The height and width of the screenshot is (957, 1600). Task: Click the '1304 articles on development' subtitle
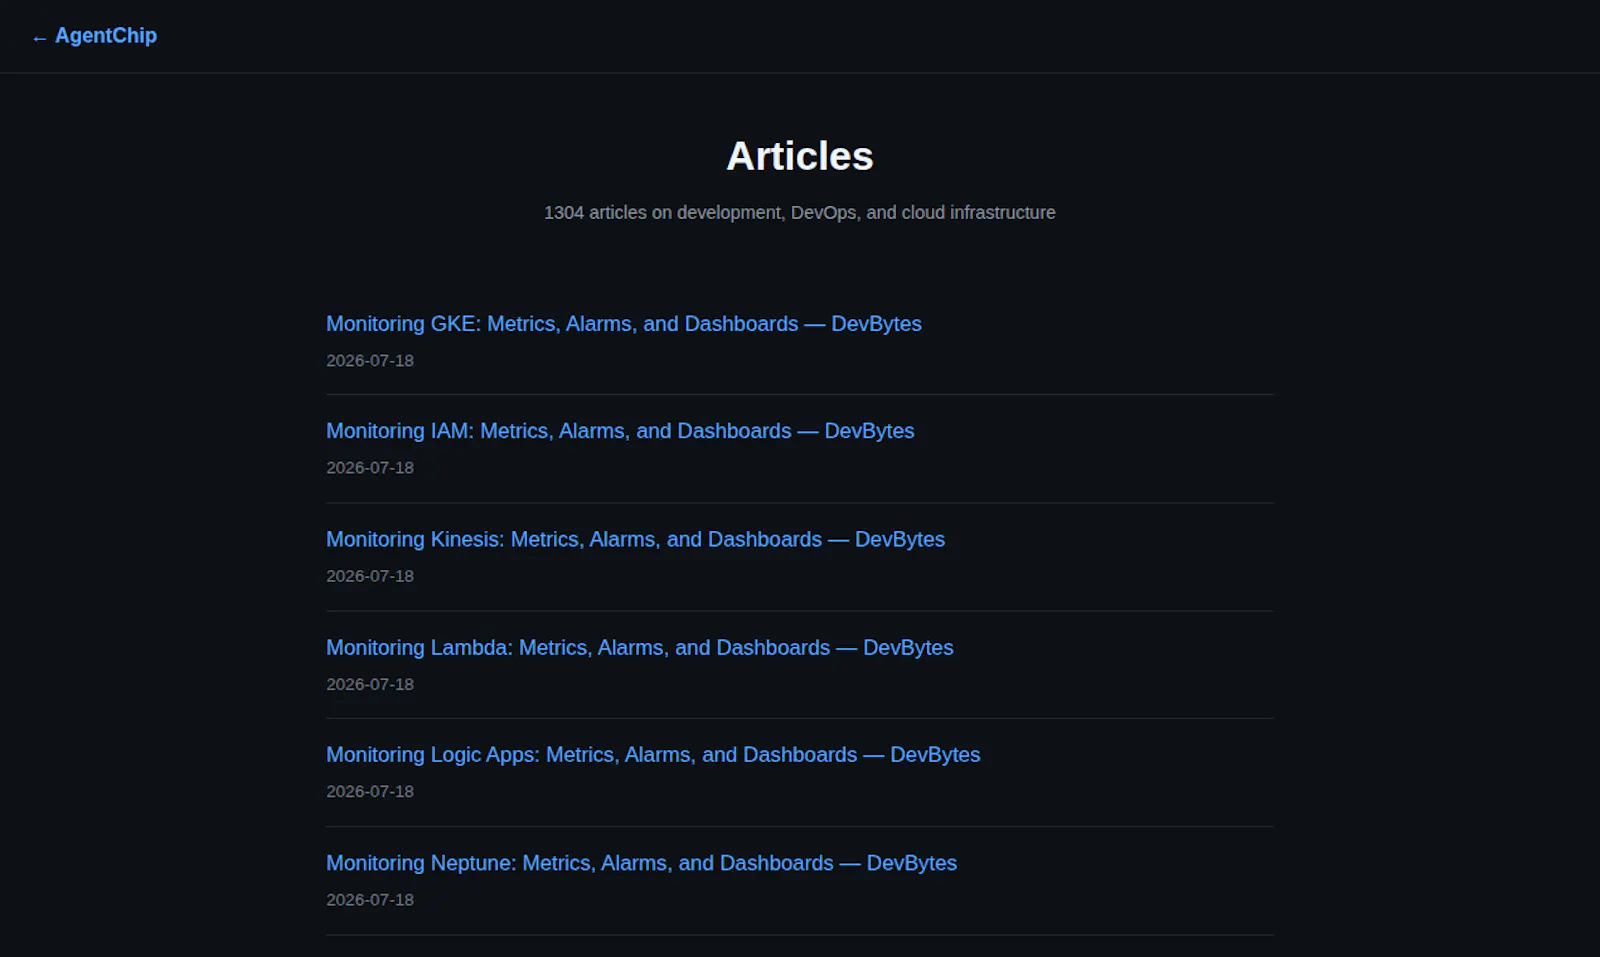(800, 213)
